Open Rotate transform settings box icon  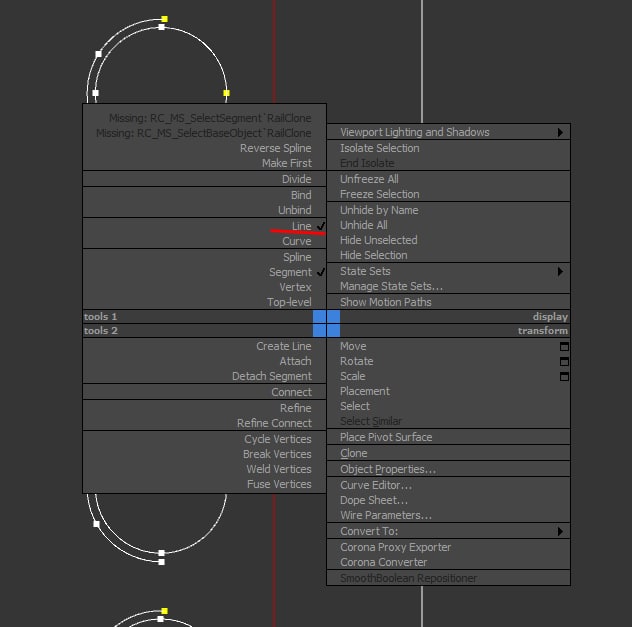pyautogui.click(x=564, y=361)
